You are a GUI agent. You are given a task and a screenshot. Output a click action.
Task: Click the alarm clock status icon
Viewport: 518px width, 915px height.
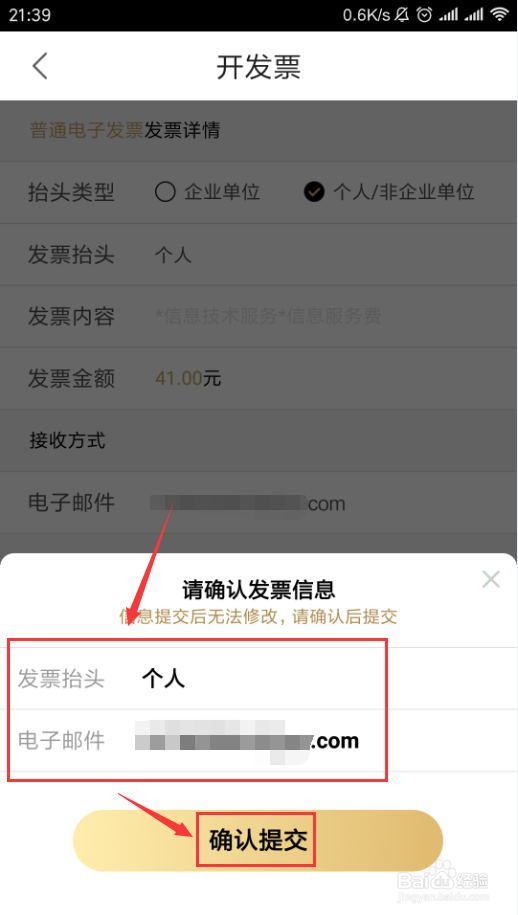tap(426, 15)
